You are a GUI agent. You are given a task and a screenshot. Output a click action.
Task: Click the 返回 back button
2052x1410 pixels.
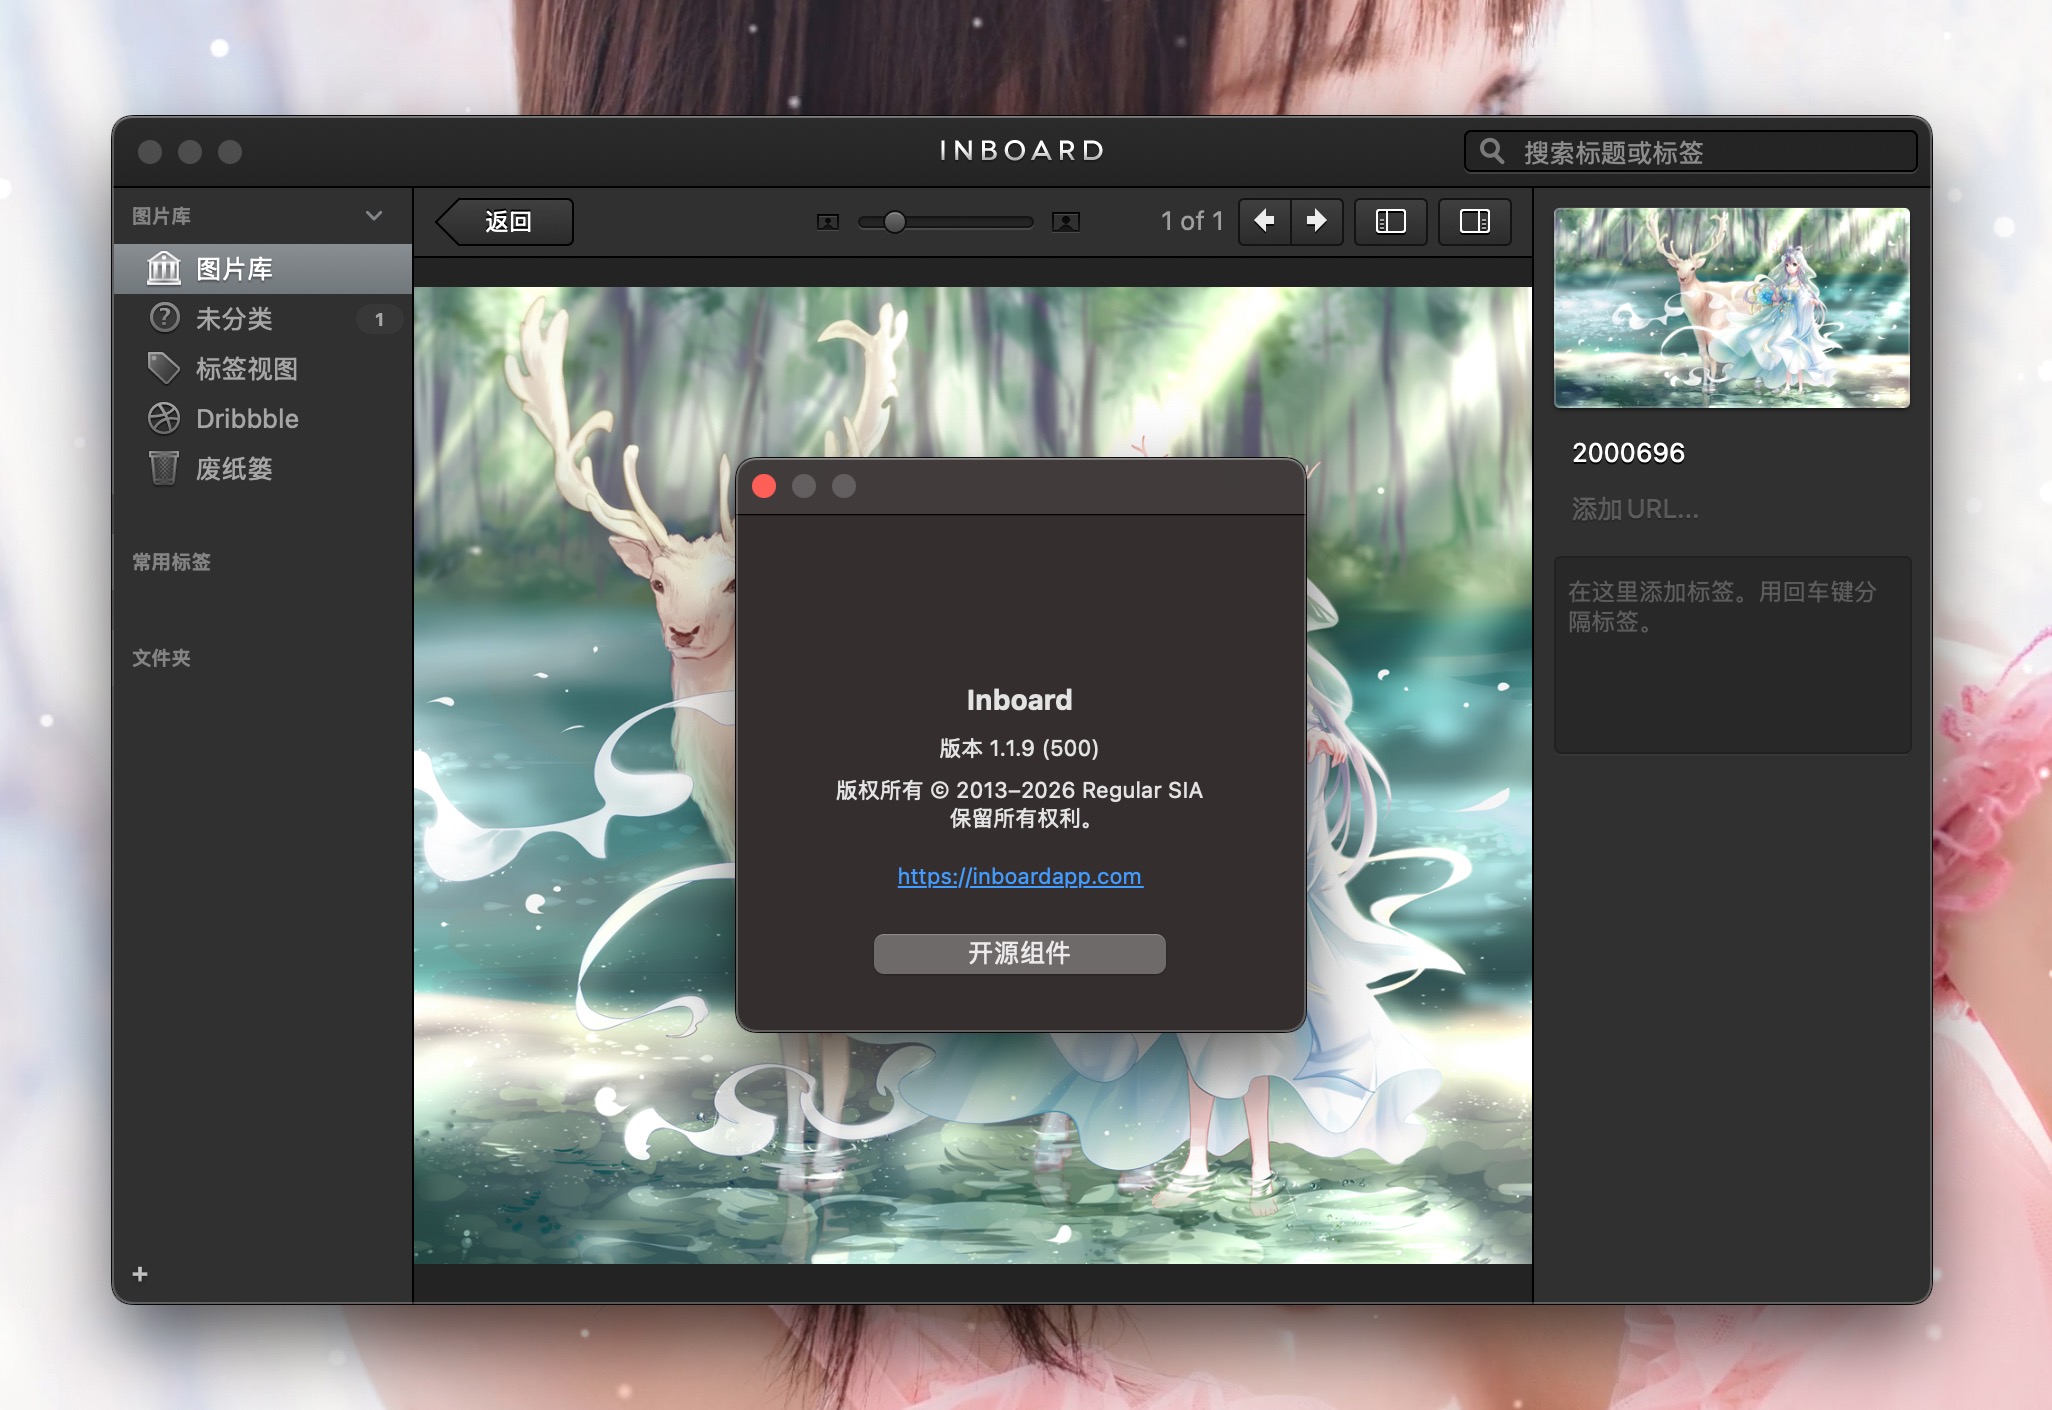[x=507, y=222]
